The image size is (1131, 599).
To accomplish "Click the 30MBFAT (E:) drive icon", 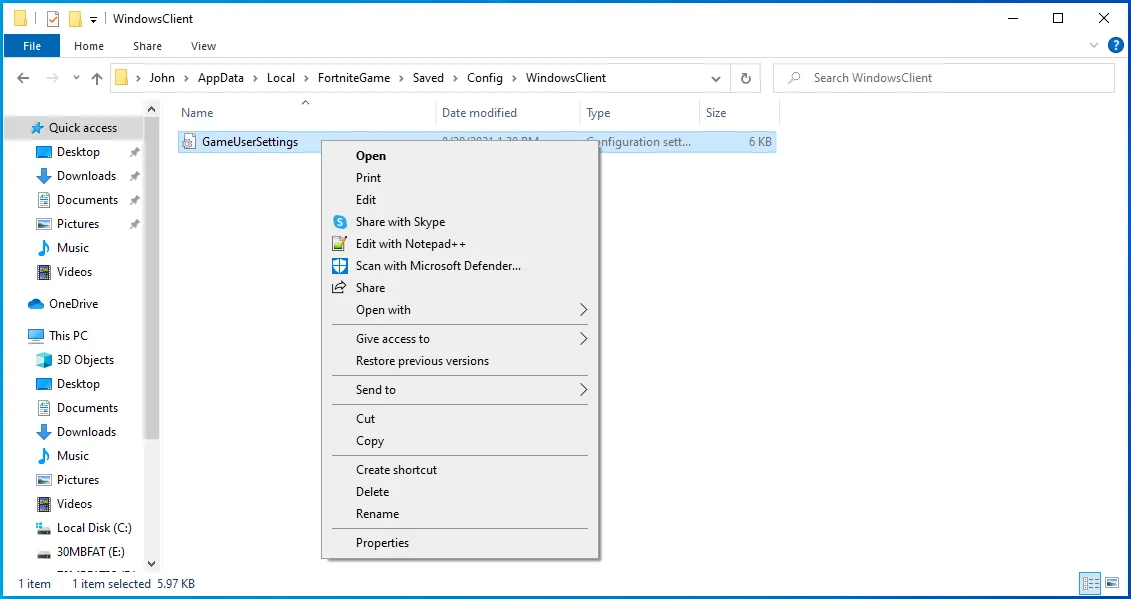I will click(44, 552).
